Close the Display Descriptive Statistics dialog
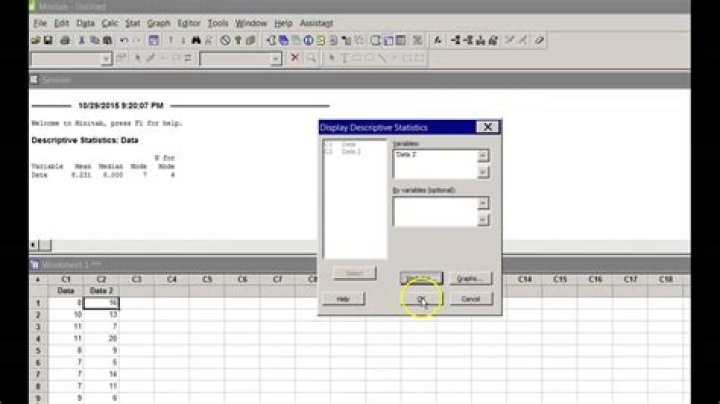This screenshot has height=404, width=720. [488, 127]
